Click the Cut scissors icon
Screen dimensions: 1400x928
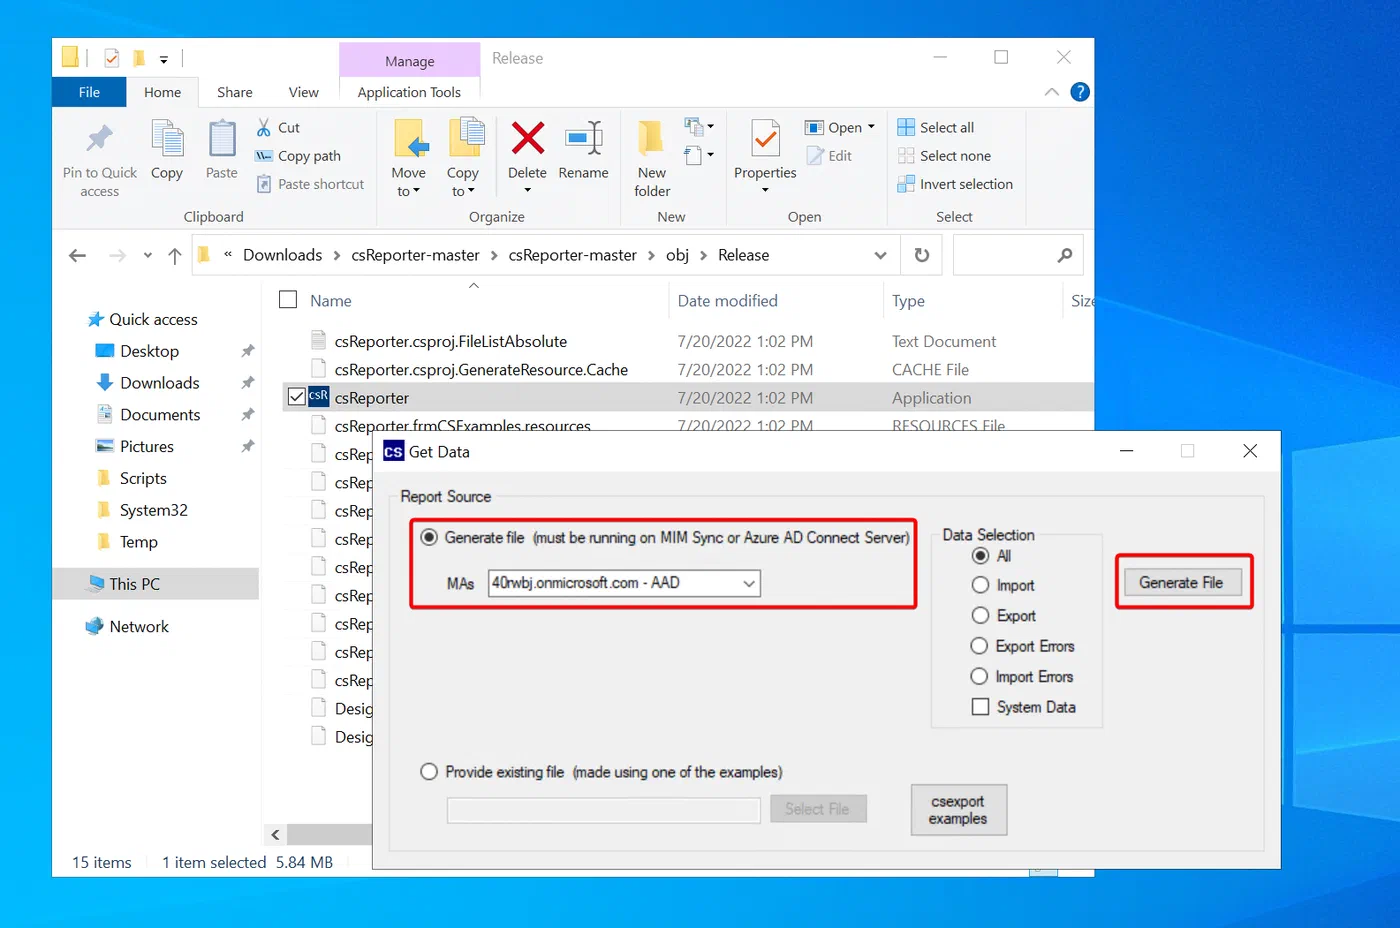(264, 127)
